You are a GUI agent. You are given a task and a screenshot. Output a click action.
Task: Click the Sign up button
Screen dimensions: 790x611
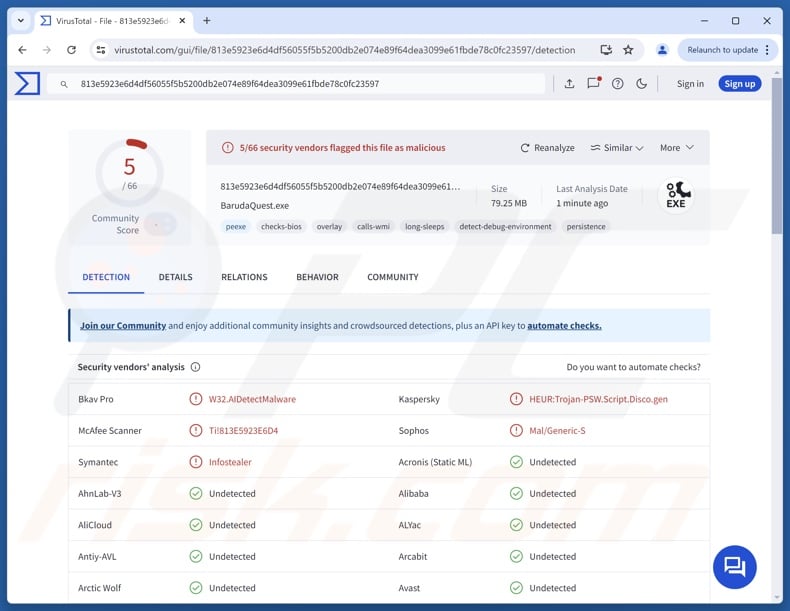click(x=739, y=84)
